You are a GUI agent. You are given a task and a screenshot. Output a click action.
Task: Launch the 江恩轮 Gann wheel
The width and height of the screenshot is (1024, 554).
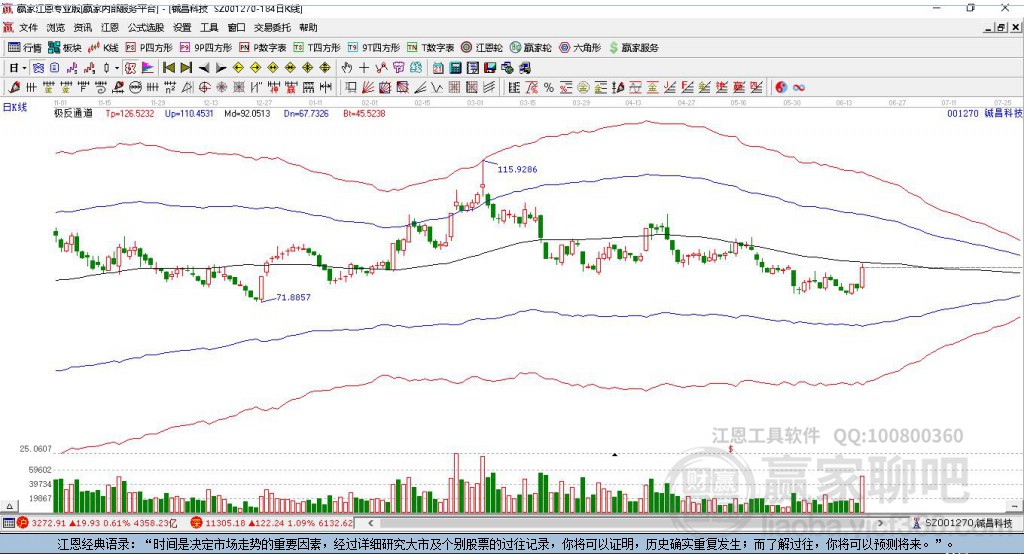[x=482, y=48]
